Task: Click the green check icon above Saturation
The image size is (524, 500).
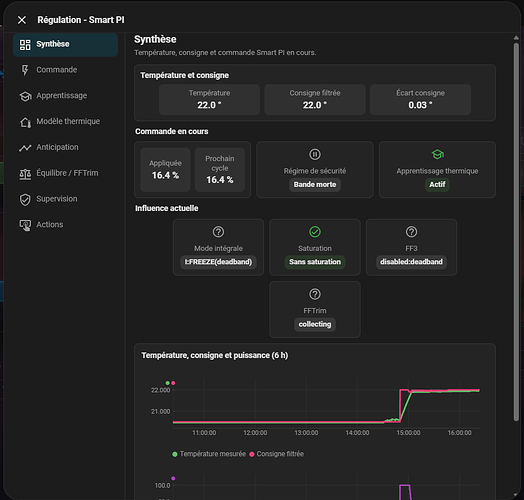Action: (x=315, y=232)
